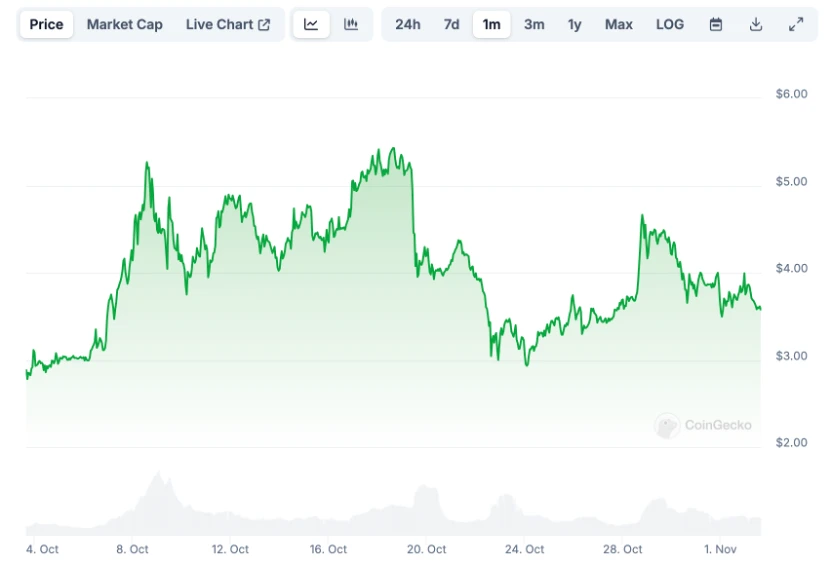Screen dimensions: 832x566
Task: Choose the 3m time range
Action: tap(535, 24)
